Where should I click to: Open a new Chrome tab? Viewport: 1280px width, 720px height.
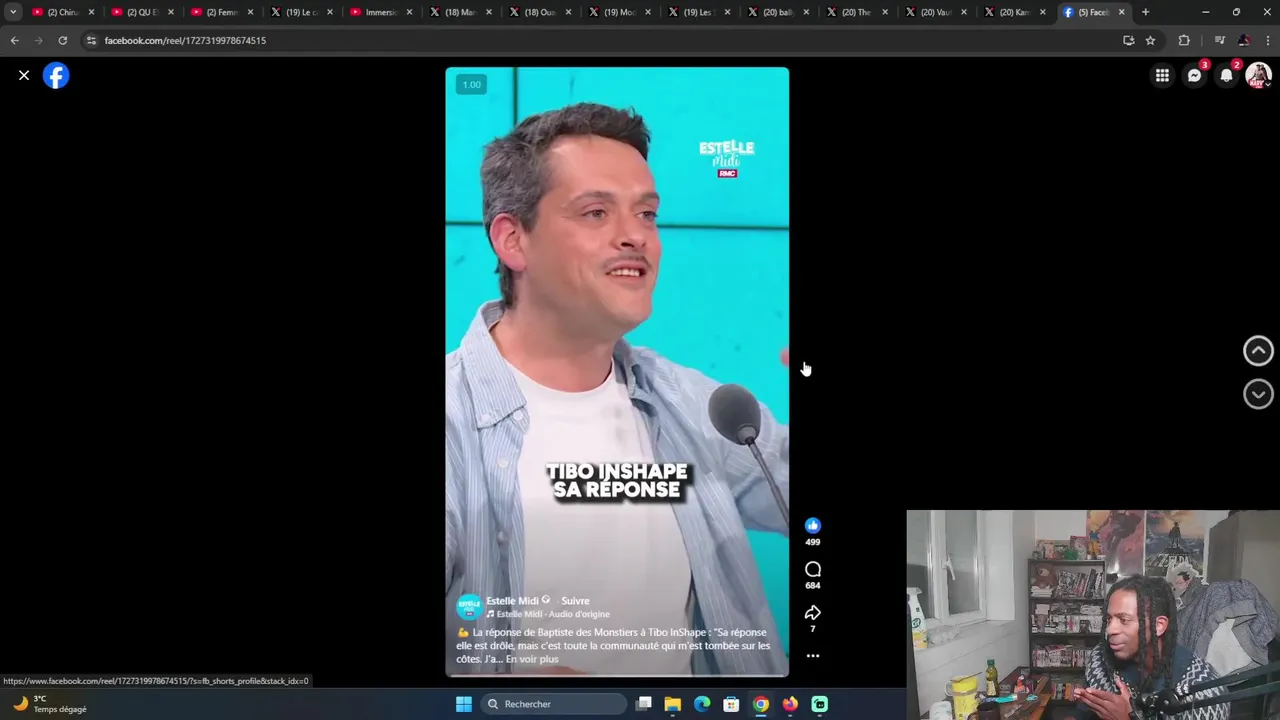pos(1145,12)
